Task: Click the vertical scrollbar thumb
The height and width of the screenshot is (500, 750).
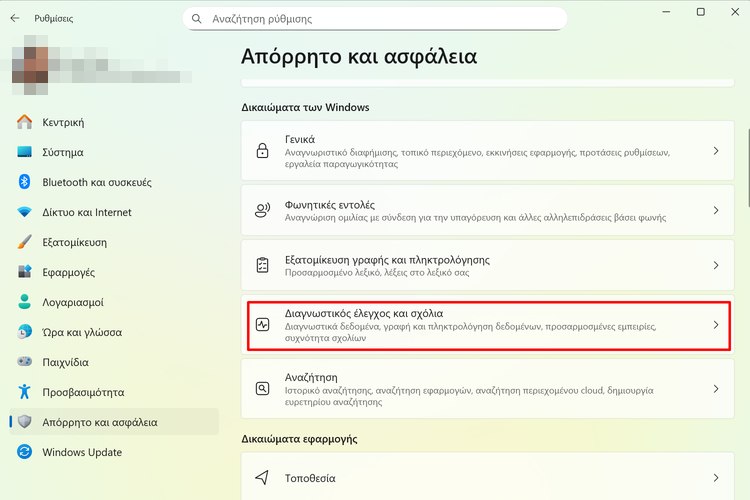Action: tap(748, 167)
